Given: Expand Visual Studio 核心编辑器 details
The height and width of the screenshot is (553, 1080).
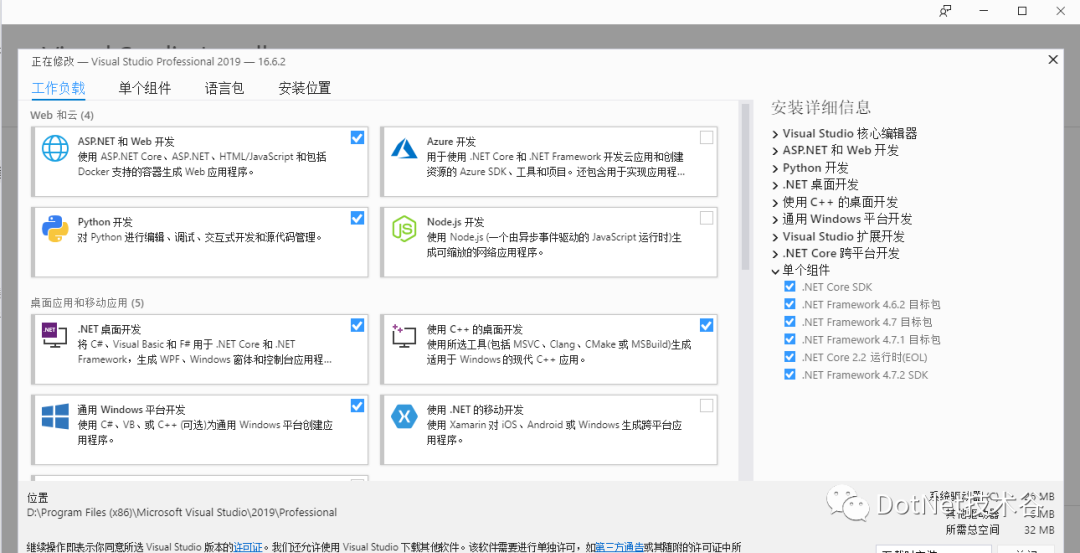Looking at the screenshot, I should click(x=776, y=134).
